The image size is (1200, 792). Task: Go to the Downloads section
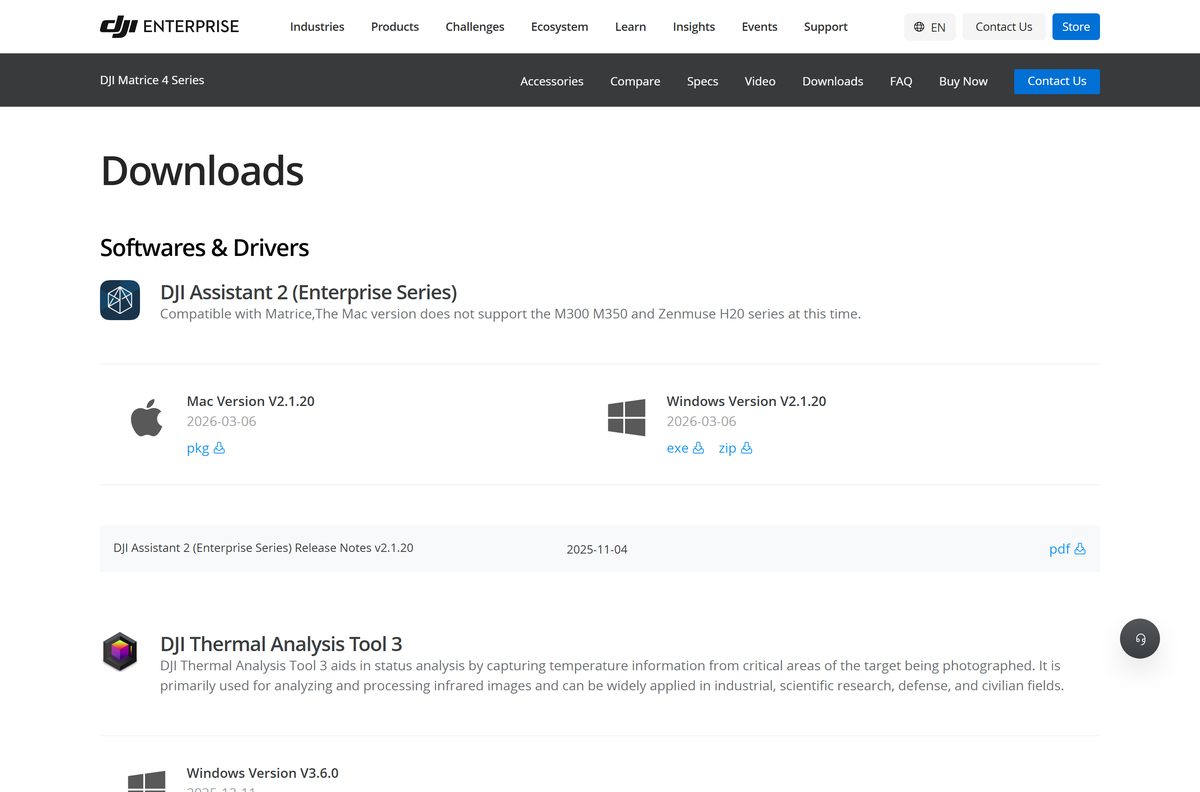833,81
